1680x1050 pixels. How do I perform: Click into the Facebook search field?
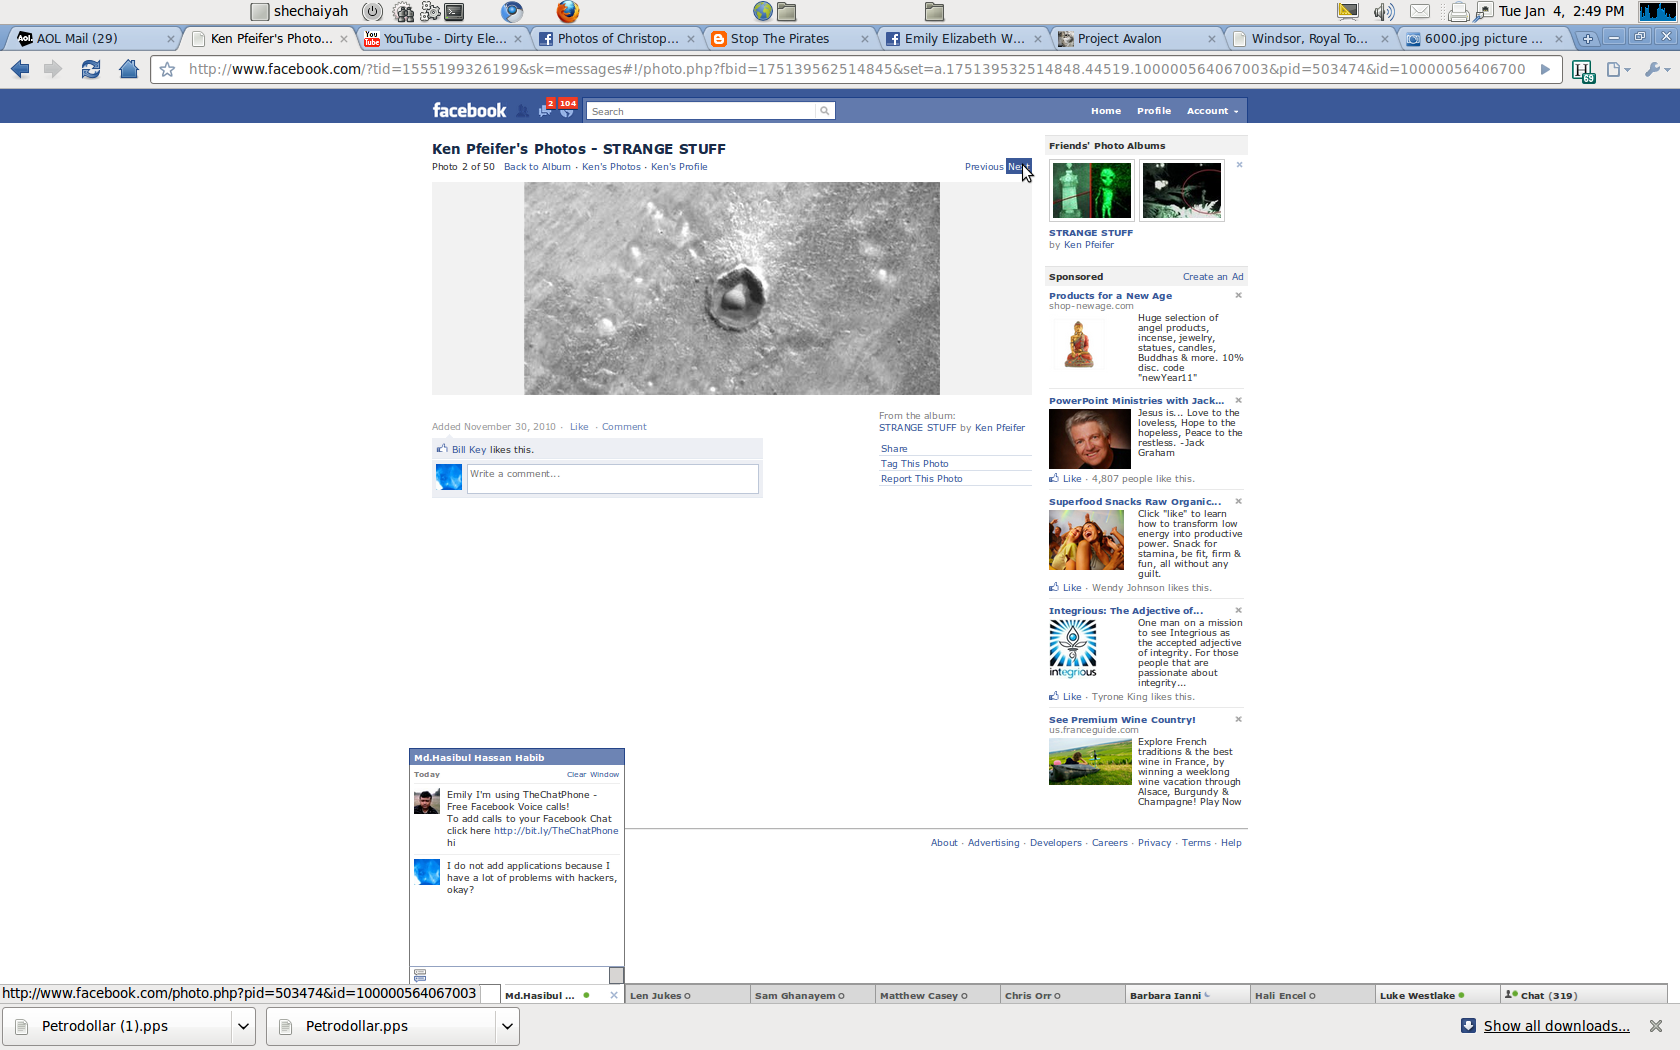click(702, 111)
